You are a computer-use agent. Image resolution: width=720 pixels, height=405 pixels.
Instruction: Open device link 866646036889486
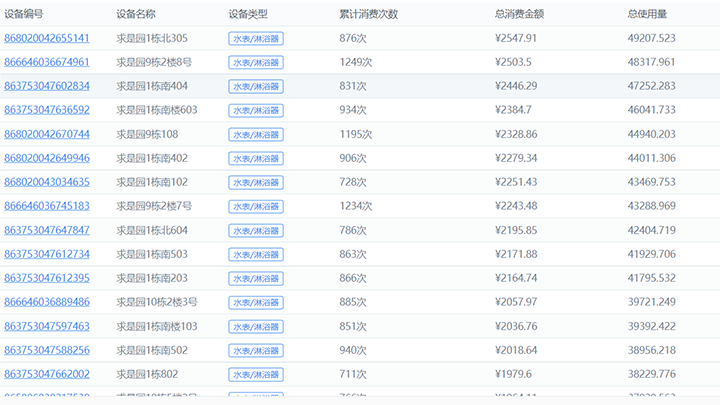(47, 302)
